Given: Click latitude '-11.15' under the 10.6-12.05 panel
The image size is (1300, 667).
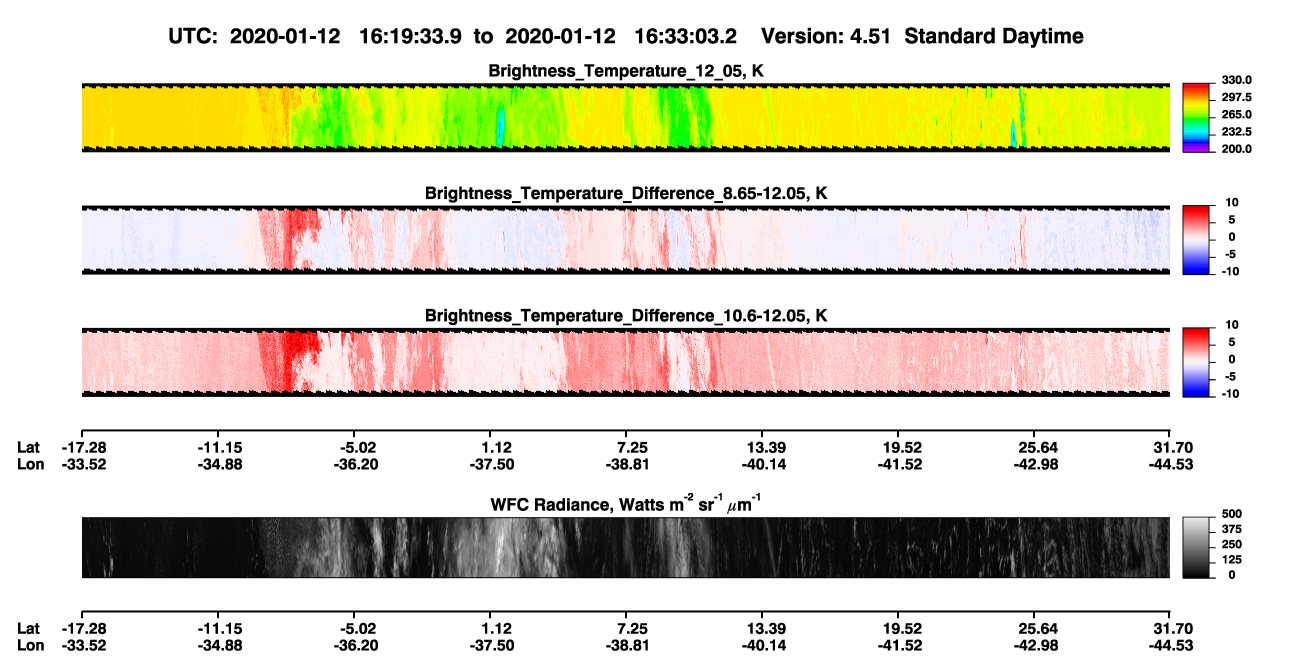Looking at the screenshot, I should [x=222, y=447].
